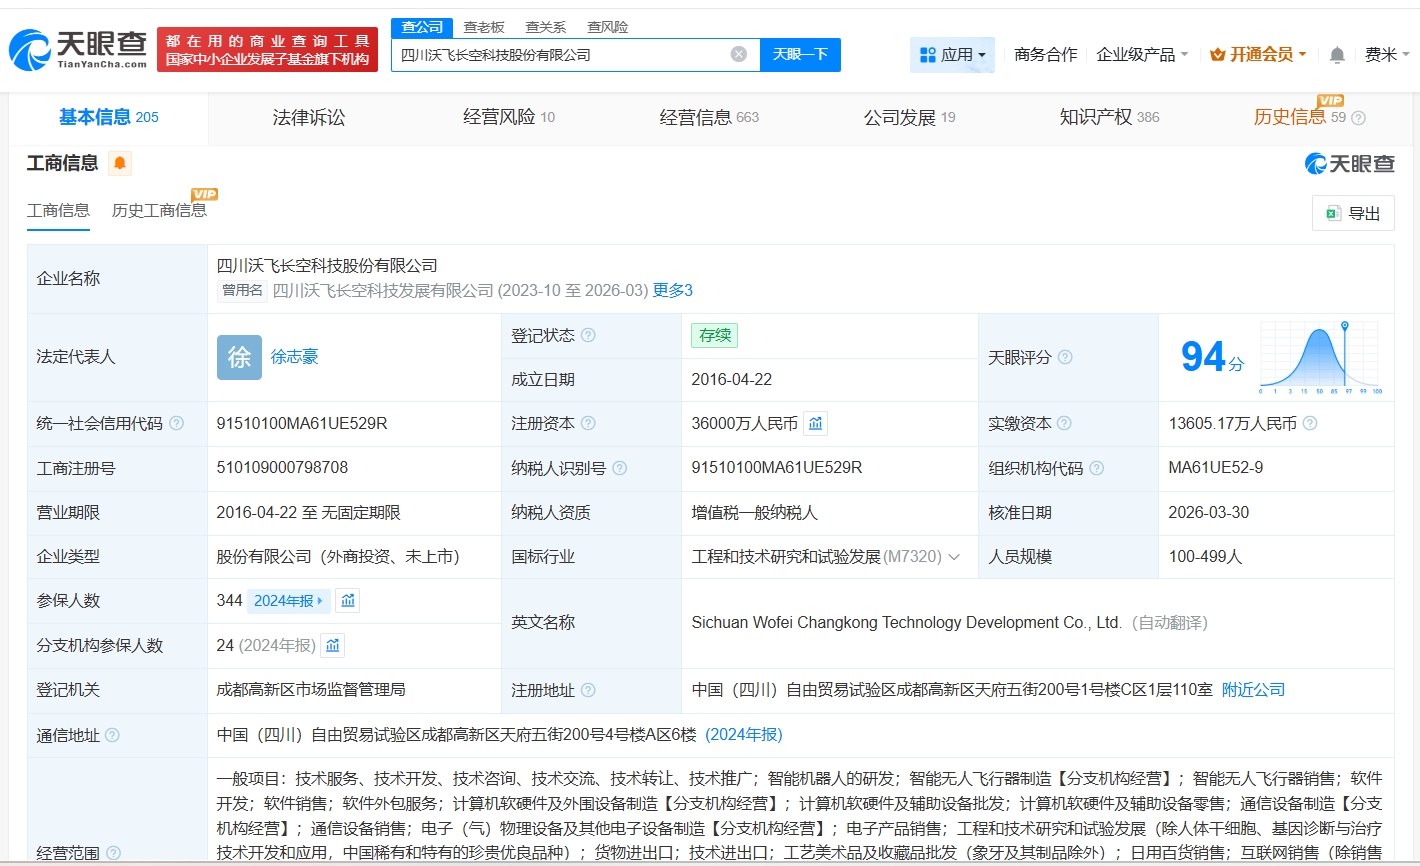This screenshot has height=866, width=1420.
Task: Click into the company search input field
Action: click(x=560, y=55)
